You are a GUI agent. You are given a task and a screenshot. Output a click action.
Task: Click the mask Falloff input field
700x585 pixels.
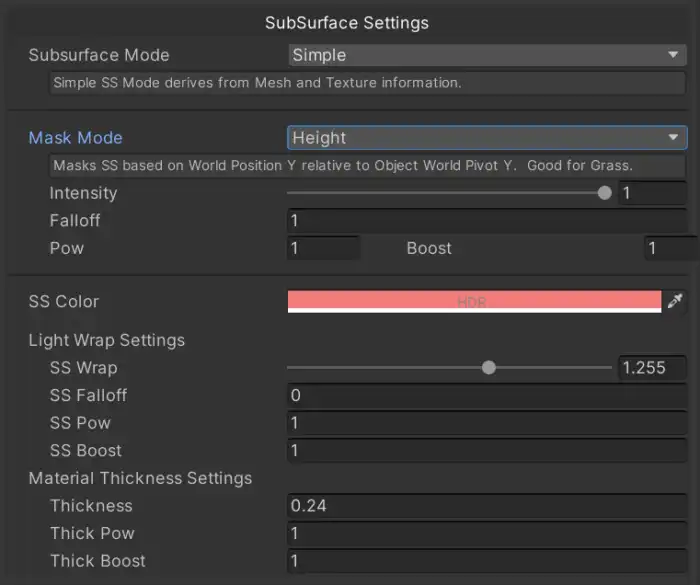pyautogui.click(x=486, y=220)
